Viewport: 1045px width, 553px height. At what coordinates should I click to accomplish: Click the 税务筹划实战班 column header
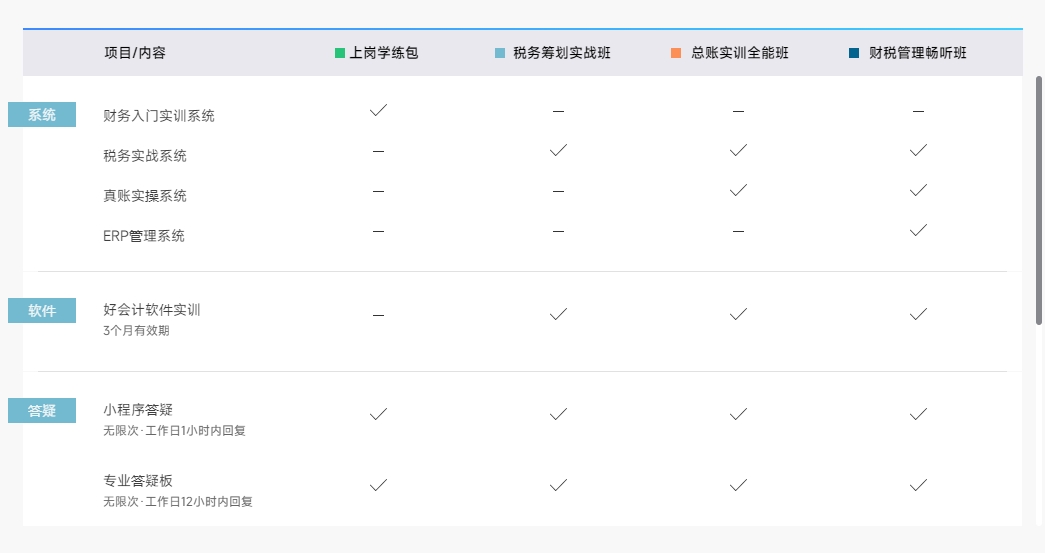(x=562, y=53)
